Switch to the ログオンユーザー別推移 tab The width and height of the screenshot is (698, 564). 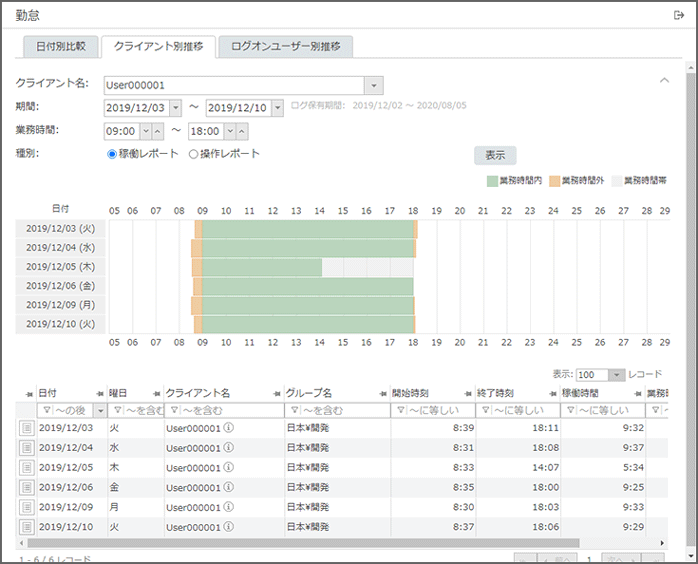(285, 47)
